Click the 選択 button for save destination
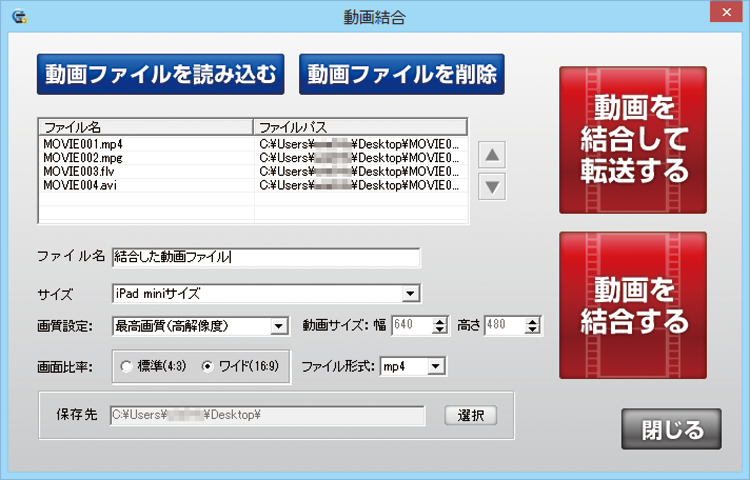 click(x=470, y=415)
